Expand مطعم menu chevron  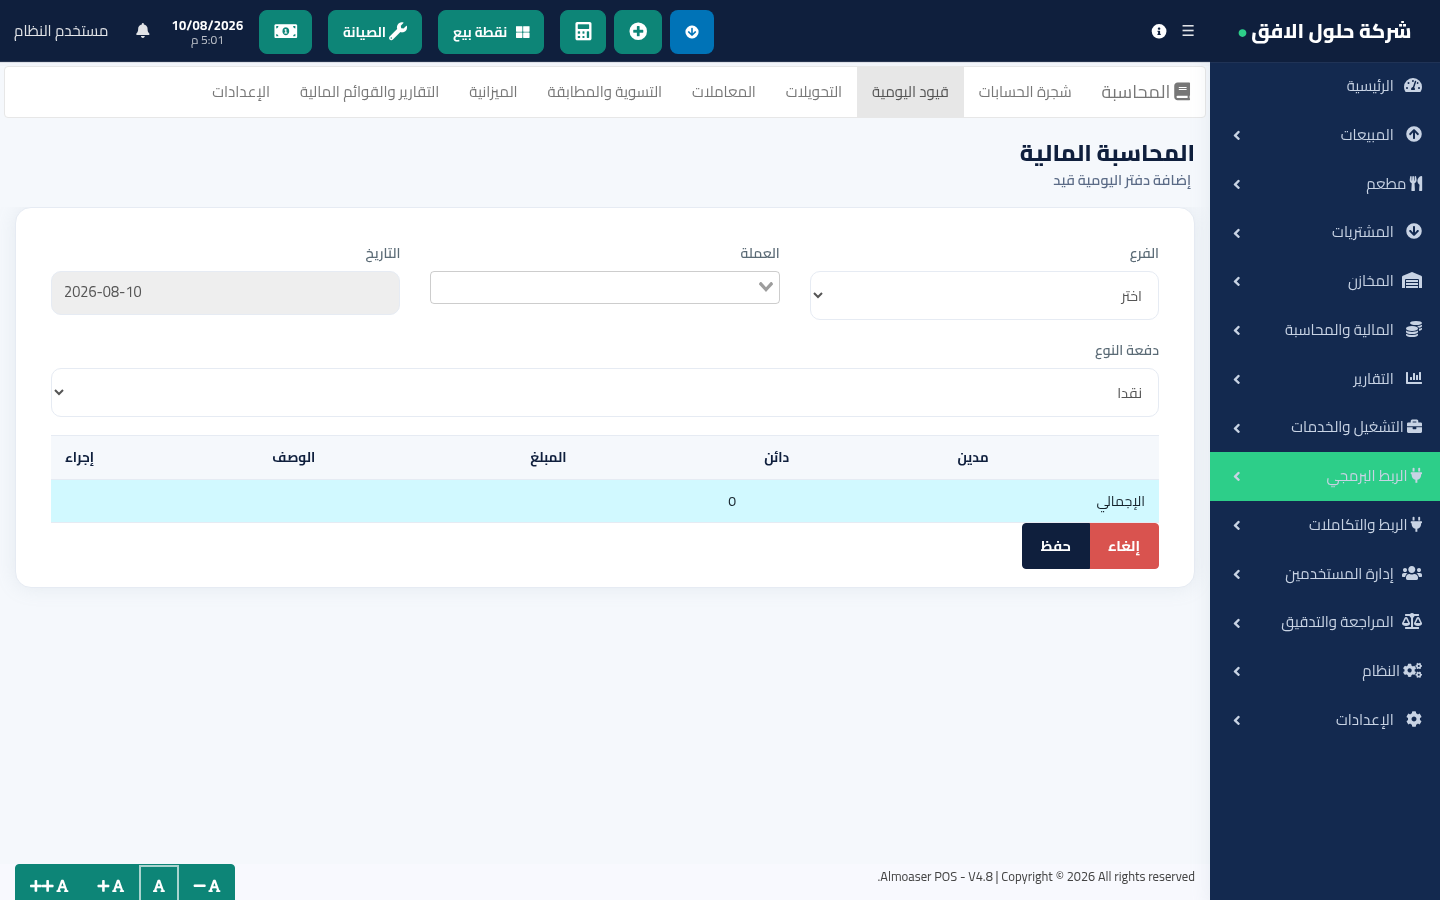tap(1237, 184)
